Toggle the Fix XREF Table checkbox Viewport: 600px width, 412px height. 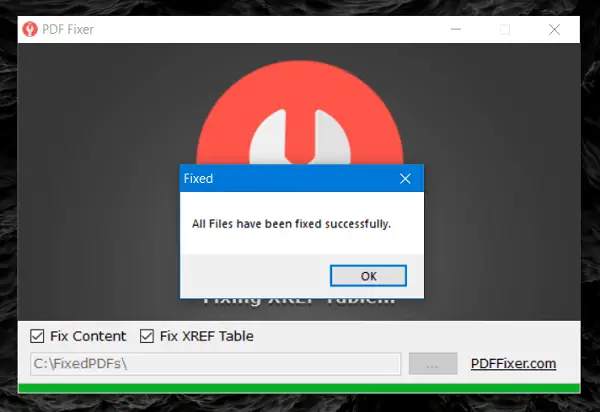[x=147, y=336]
